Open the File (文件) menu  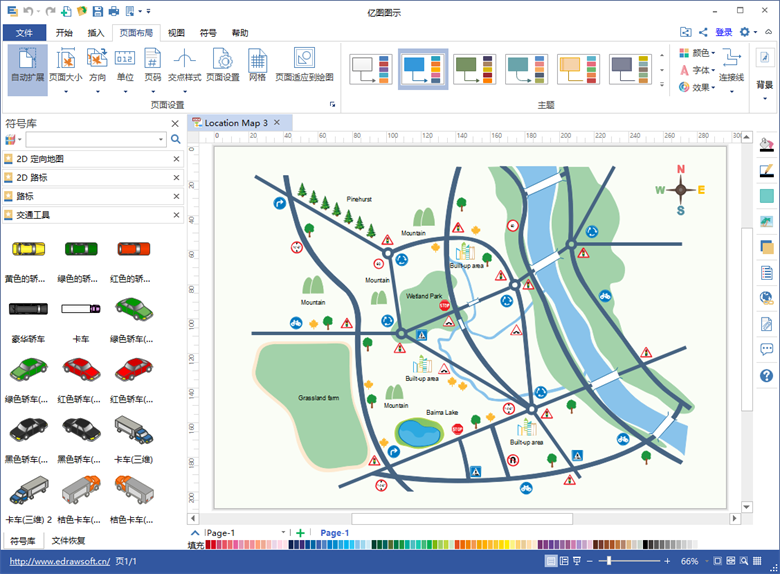[x=24, y=33]
